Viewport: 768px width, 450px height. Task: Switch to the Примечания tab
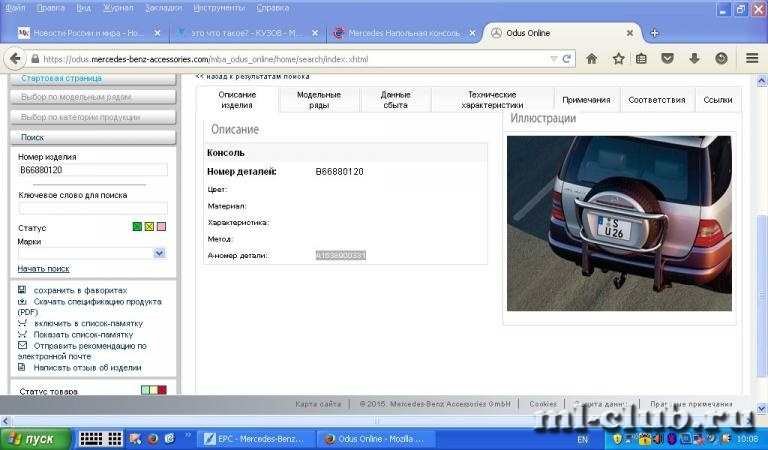[x=586, y=99]
